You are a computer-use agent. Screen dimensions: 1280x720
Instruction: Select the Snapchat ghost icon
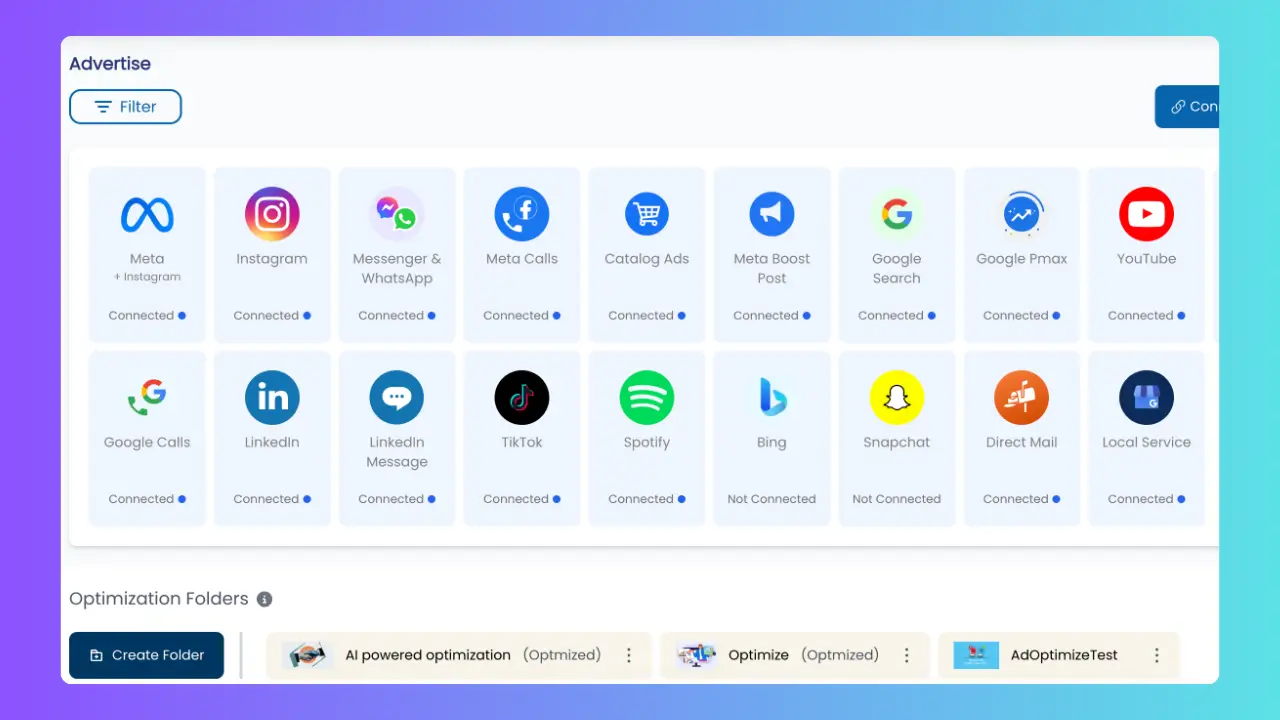point(897,398)
